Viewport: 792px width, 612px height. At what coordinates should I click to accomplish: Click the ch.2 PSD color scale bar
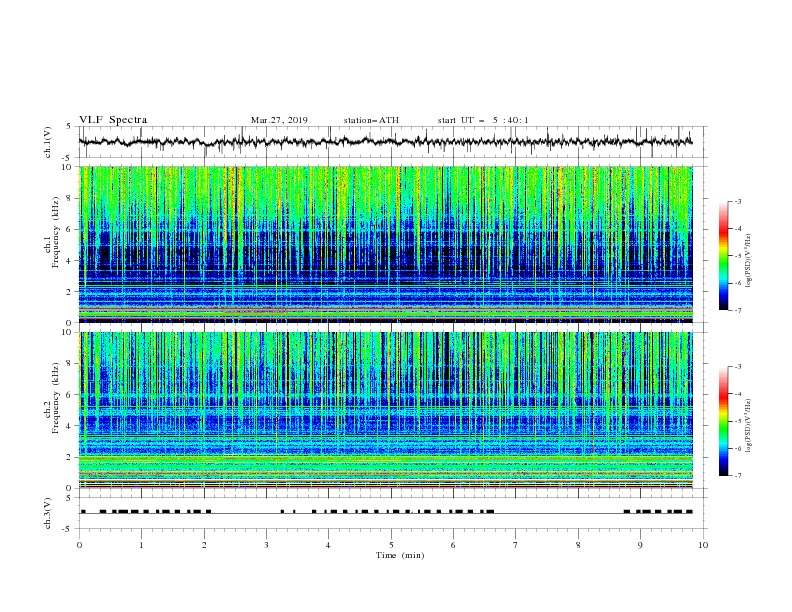coord(723,421)
